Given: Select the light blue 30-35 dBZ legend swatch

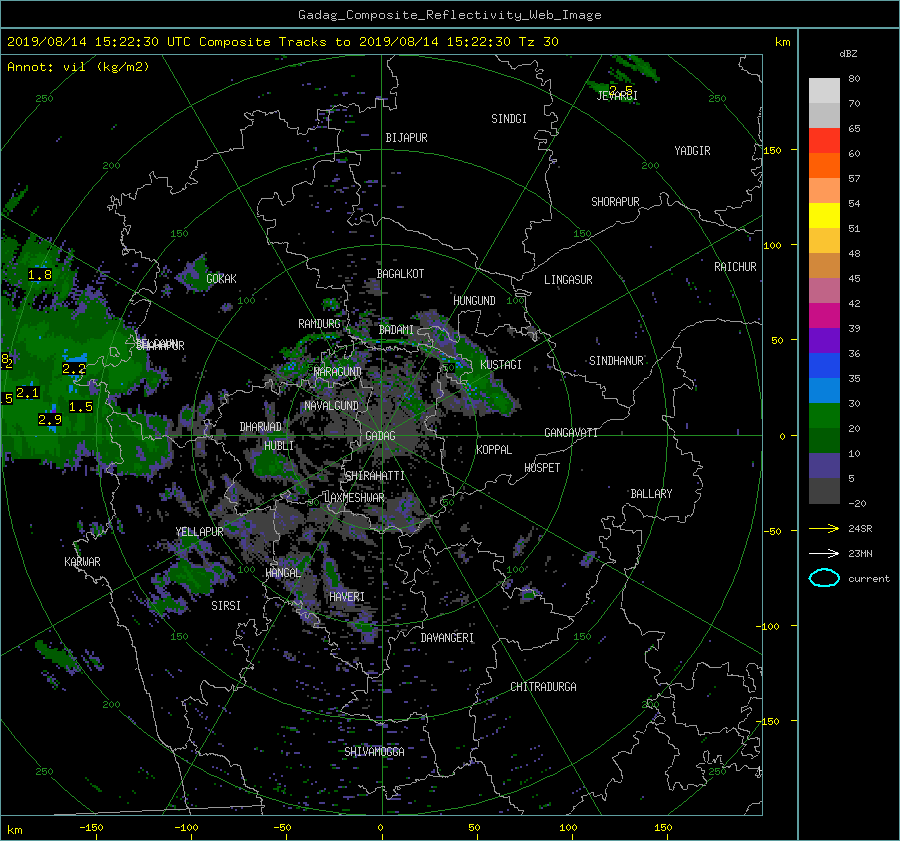Looking at the screenshot, I should tap(824, 390).
